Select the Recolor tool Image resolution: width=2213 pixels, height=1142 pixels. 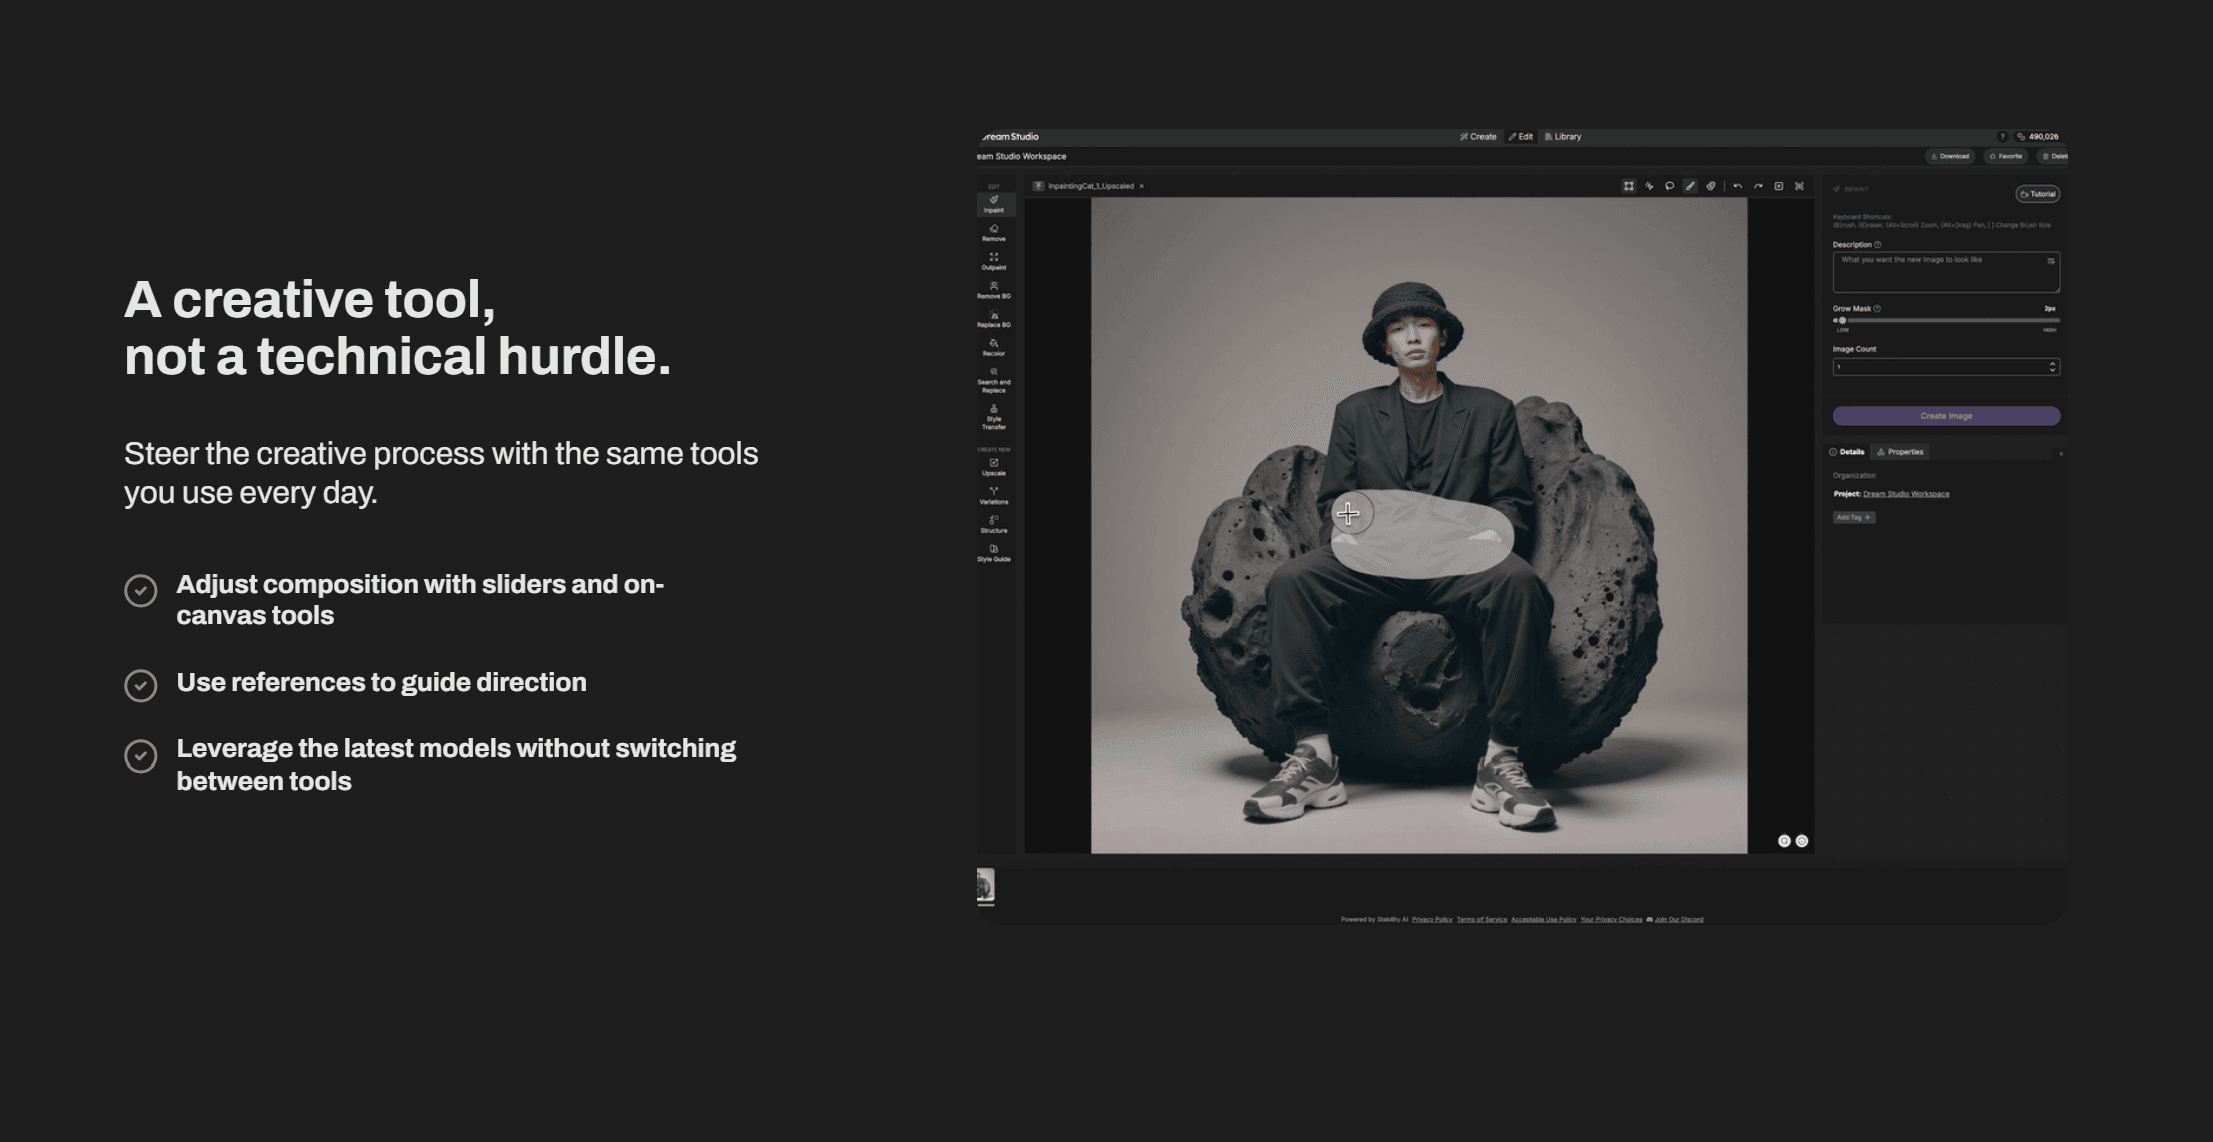click(x=993, y=347)
